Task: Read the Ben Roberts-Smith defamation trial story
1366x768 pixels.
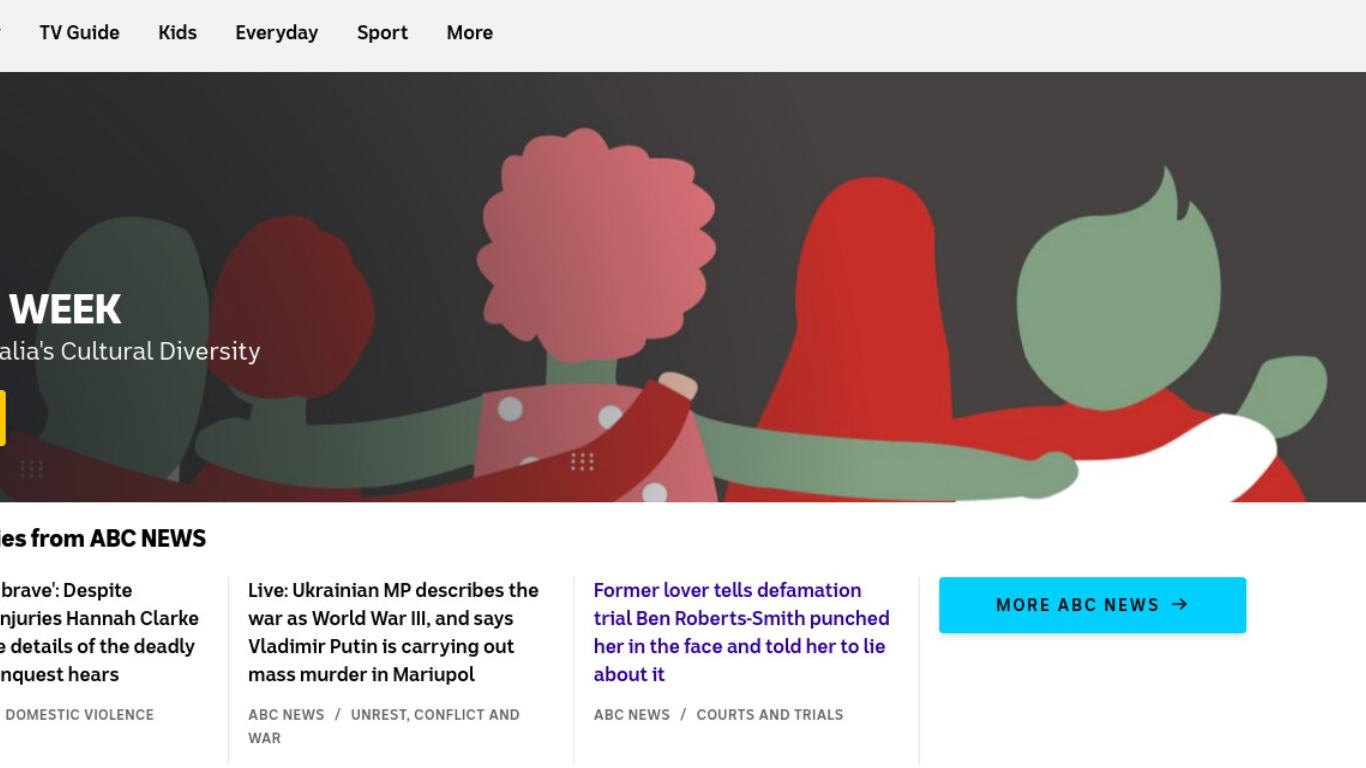Action: [x=741, y=632]
